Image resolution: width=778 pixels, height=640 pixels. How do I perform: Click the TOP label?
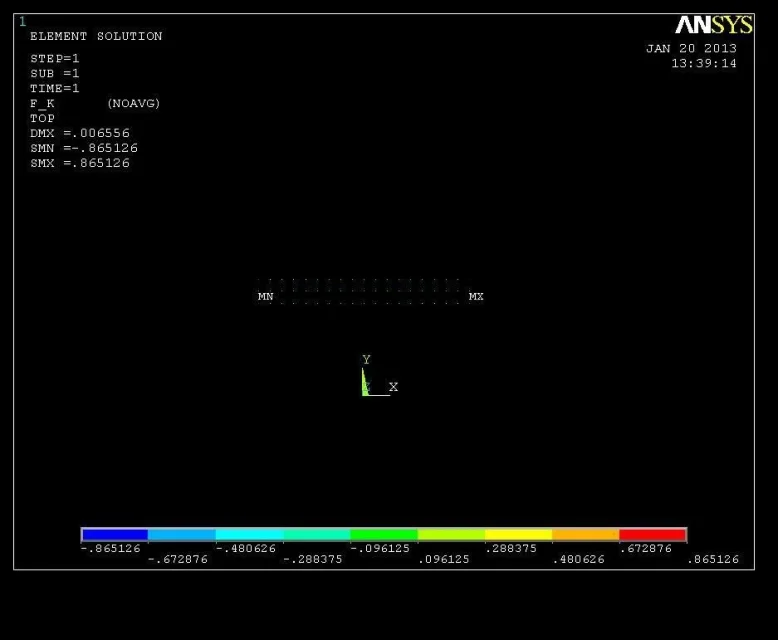42,118
